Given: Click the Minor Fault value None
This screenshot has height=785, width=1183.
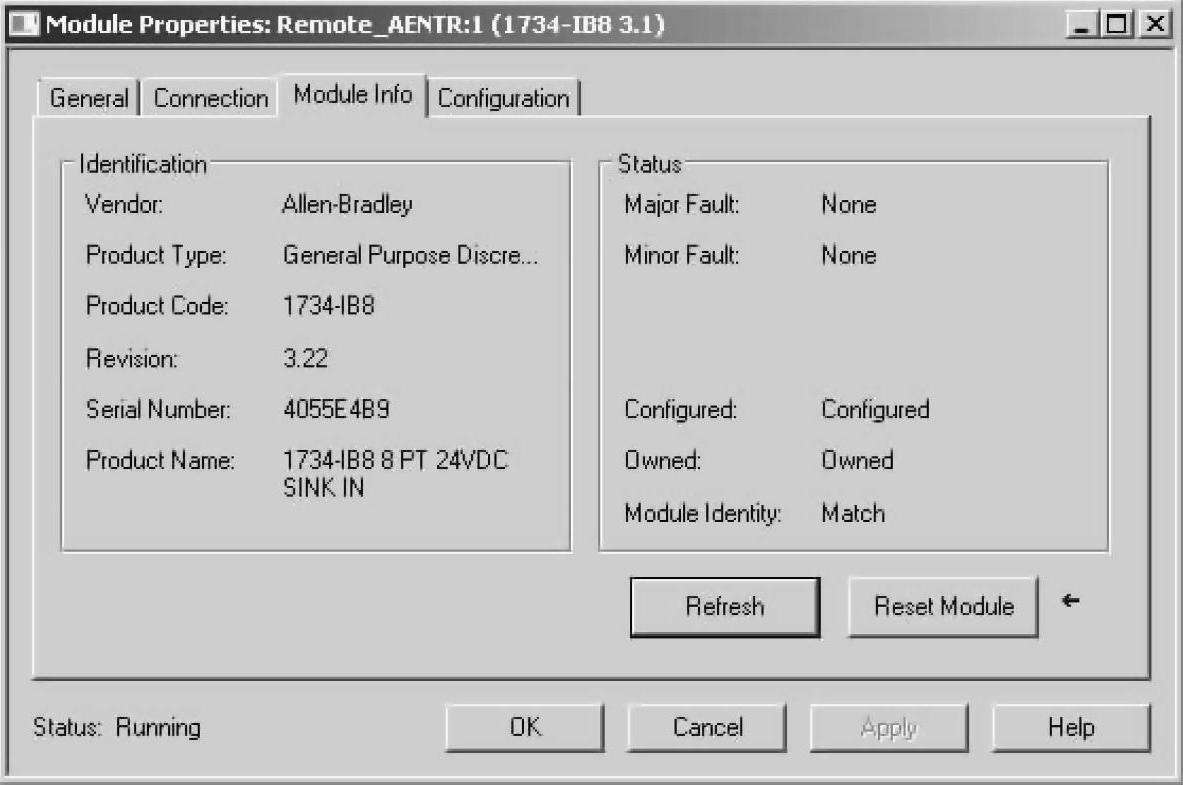Looking at the screenshot, I should 849,255.
